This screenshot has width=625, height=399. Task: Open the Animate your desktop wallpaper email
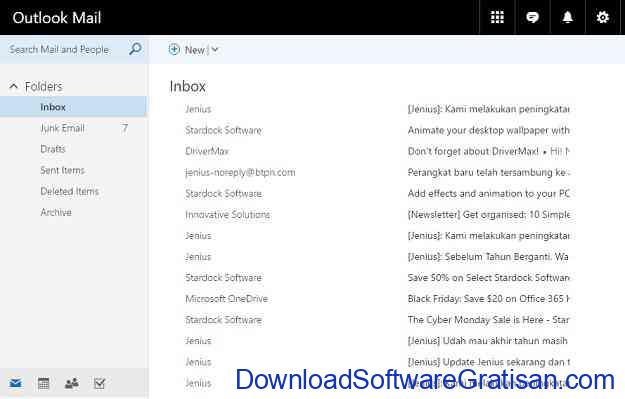pyautogui.click(x=377, y=130)
